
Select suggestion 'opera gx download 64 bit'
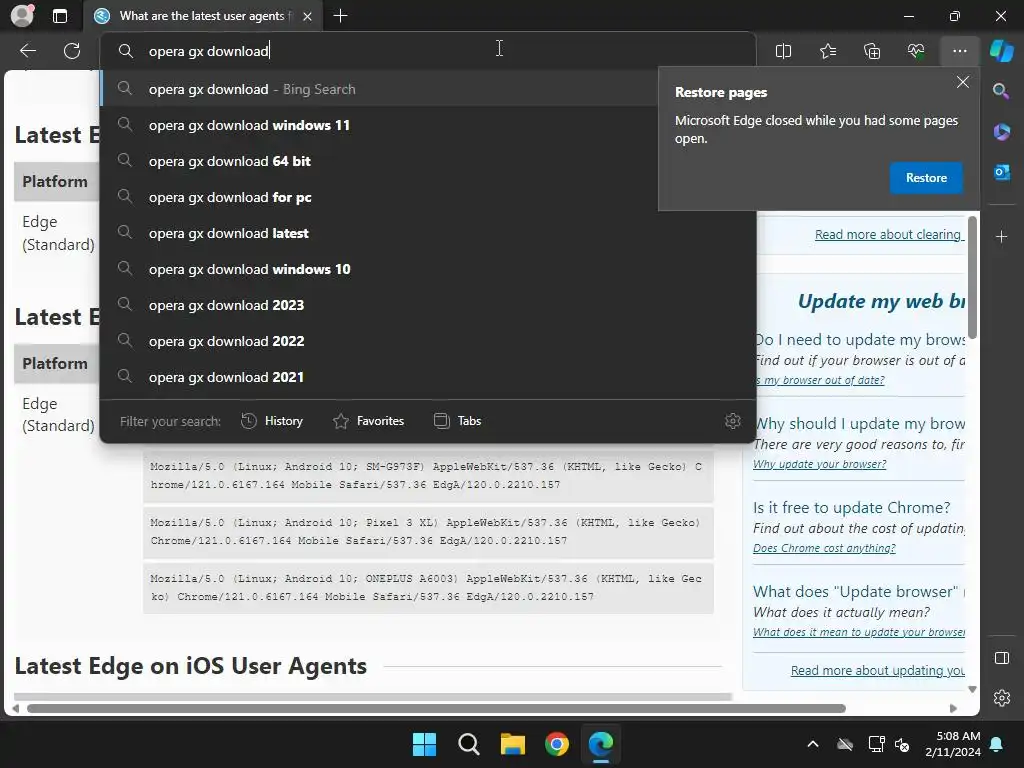click(x=379, y=161)
